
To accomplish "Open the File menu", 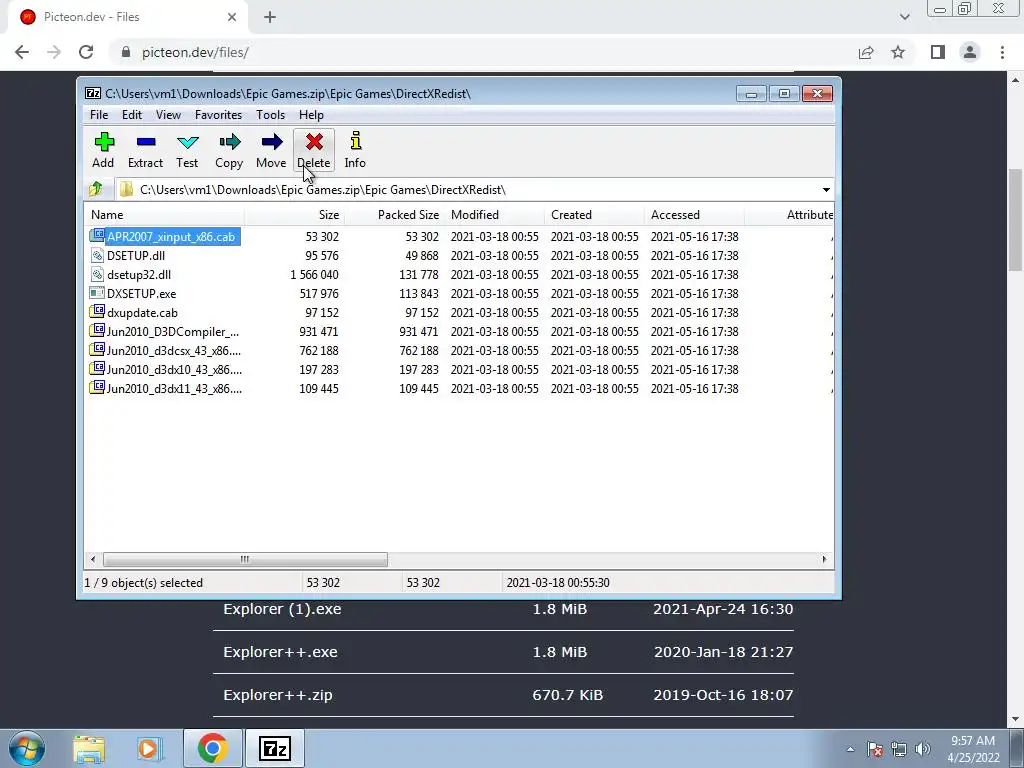I will tap(99, 115).
